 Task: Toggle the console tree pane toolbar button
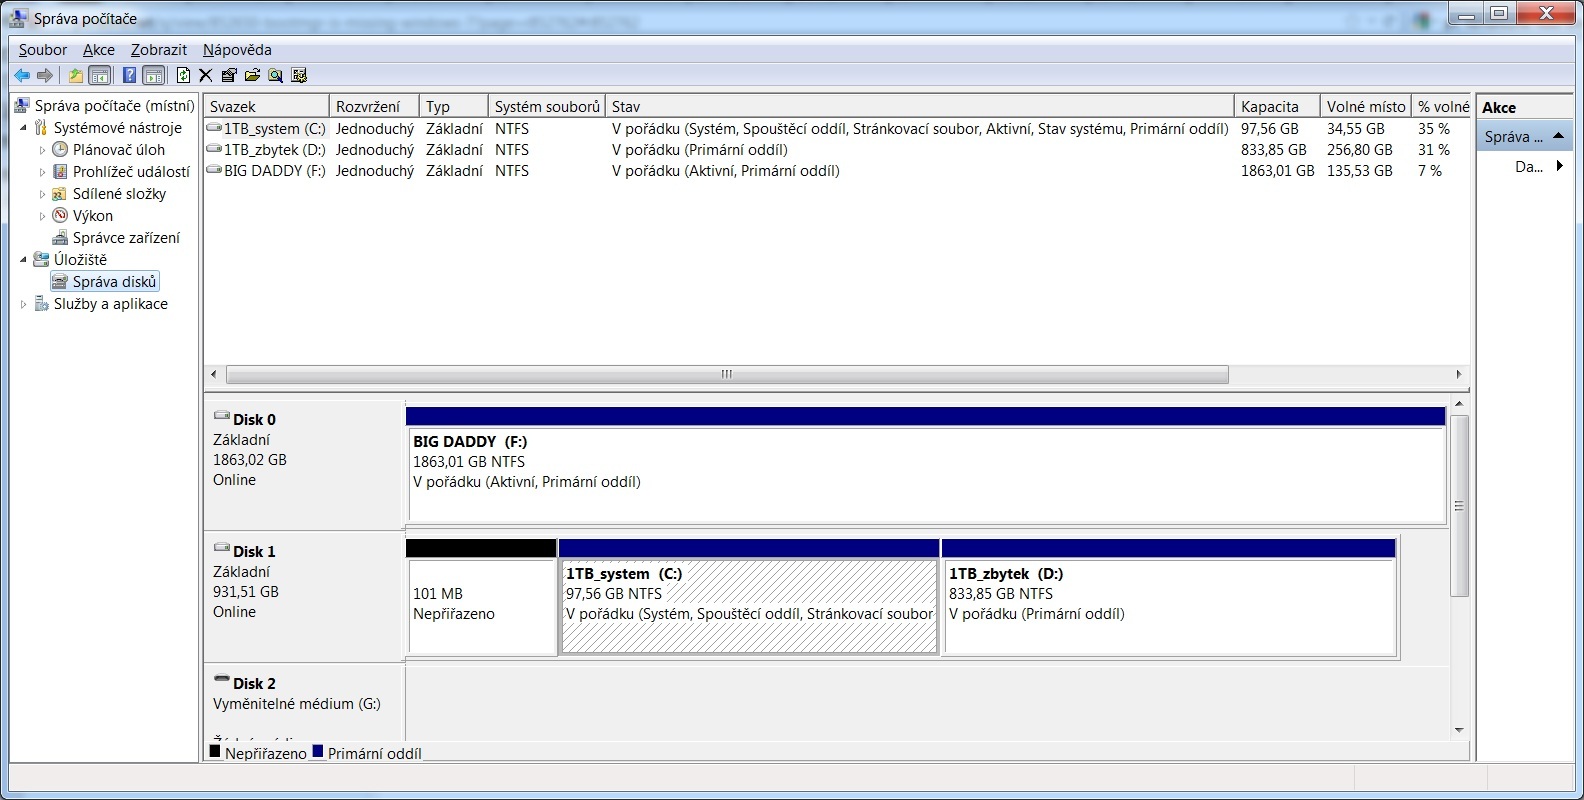point(100,75)
